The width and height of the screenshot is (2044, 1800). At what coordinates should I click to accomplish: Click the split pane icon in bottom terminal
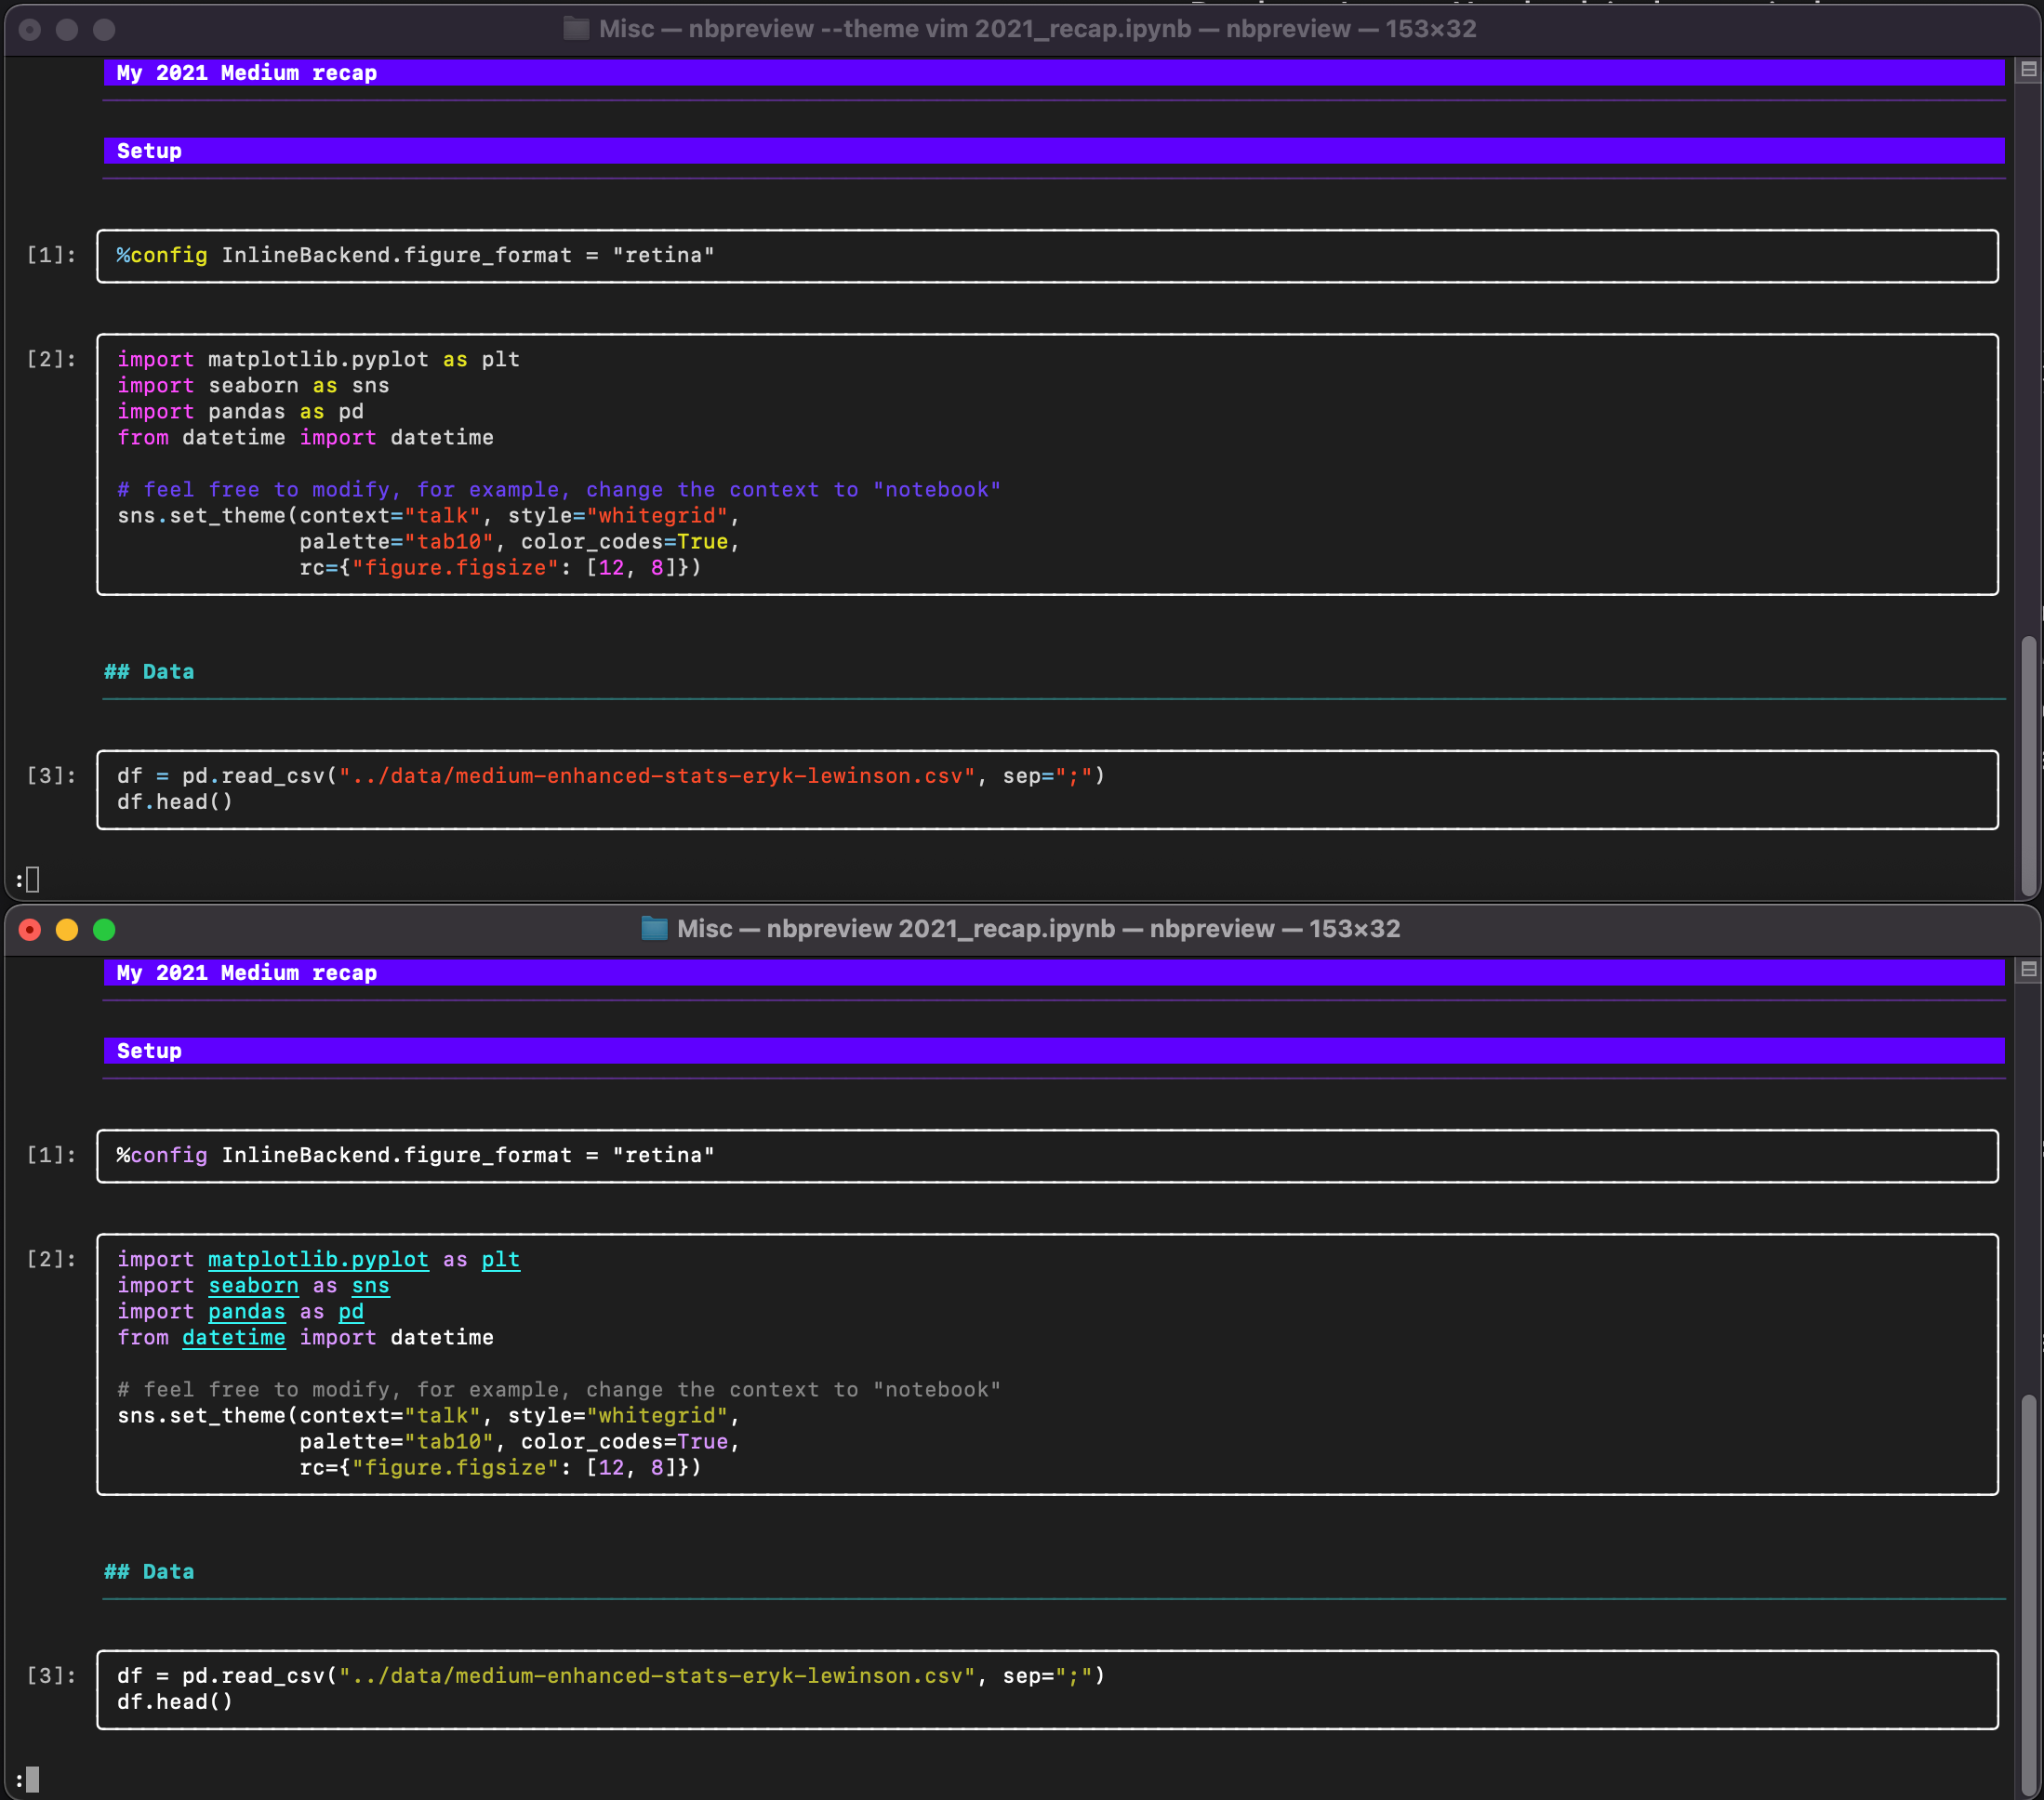click(2028, 970)
